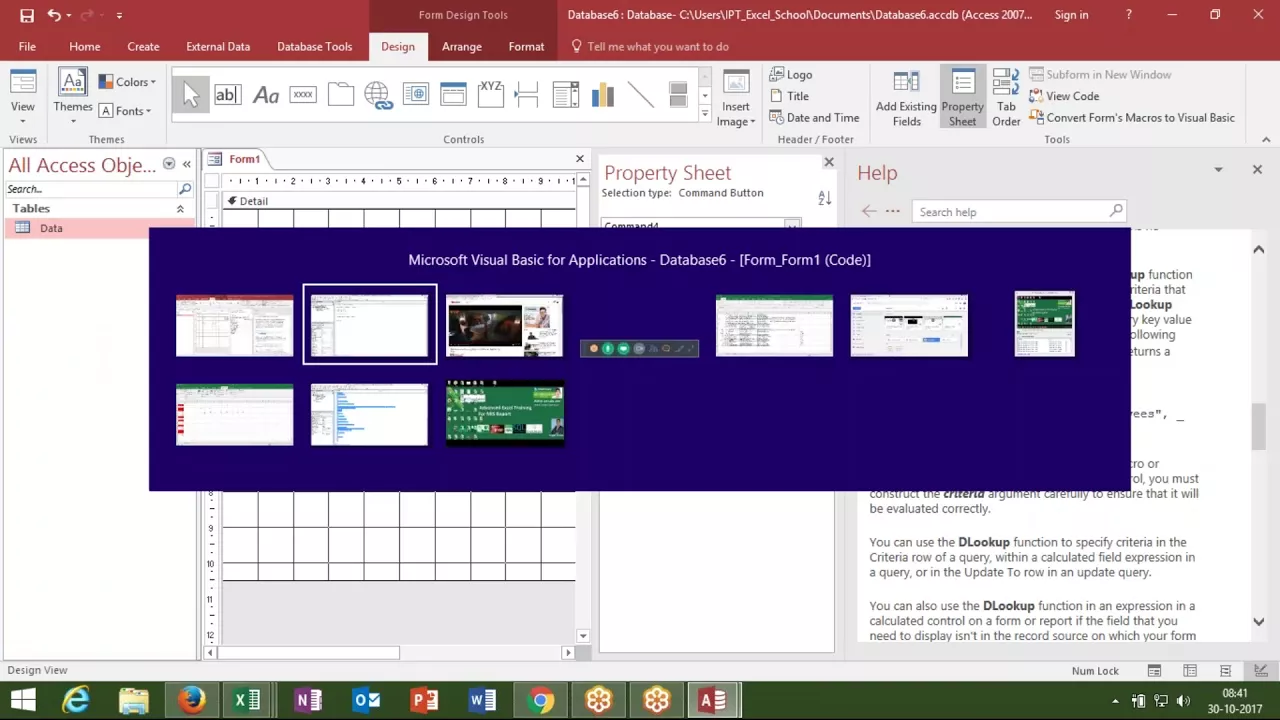Choose the Insert Page Break control

pyautogui.click(x=528, y=95)
